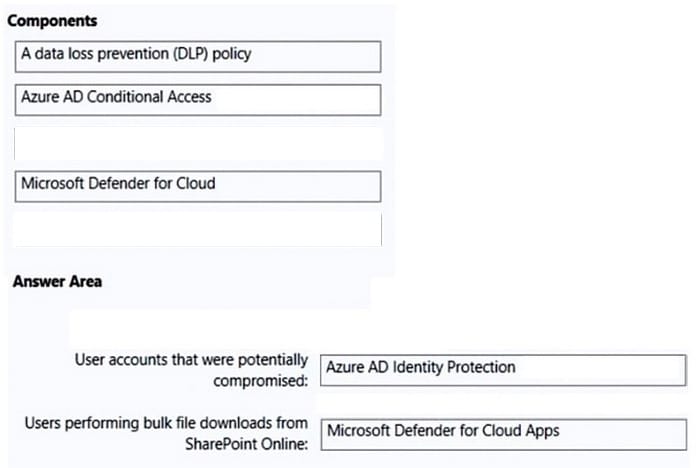Click the word "compromised:"
The image size is (700, 468).
point(261,381)
